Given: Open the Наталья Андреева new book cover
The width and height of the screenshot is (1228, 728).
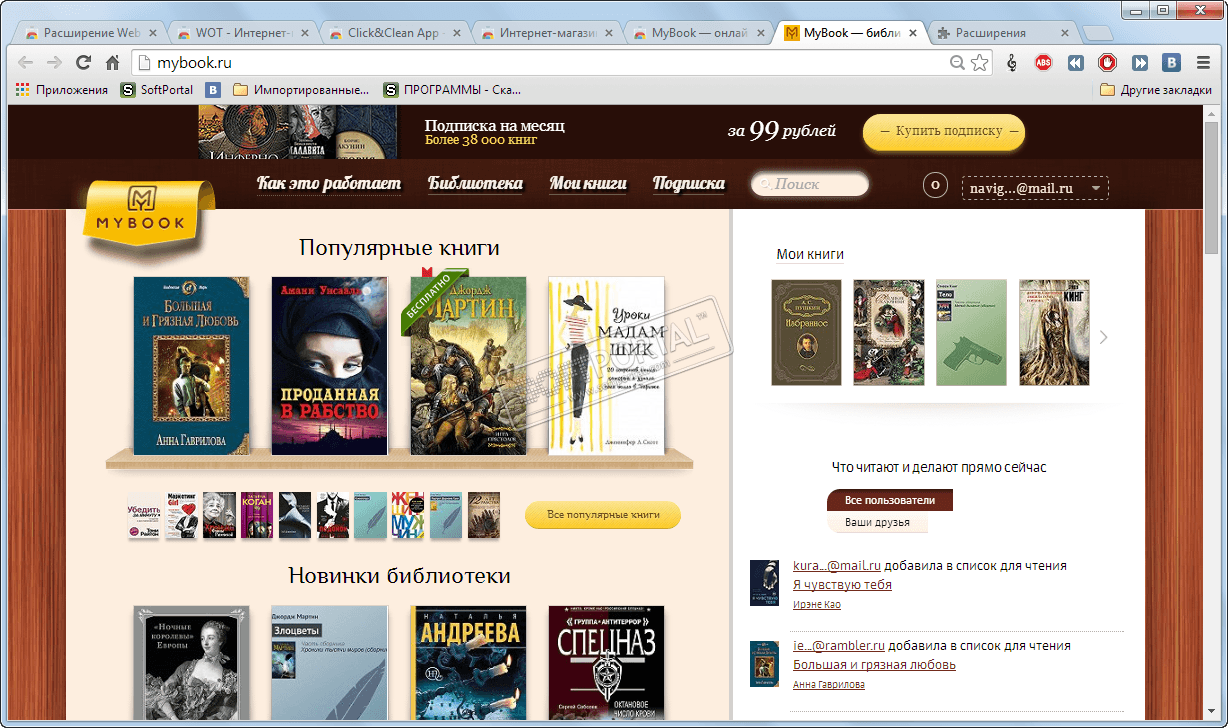Looking at the screenshot, I should pos(468,662).
